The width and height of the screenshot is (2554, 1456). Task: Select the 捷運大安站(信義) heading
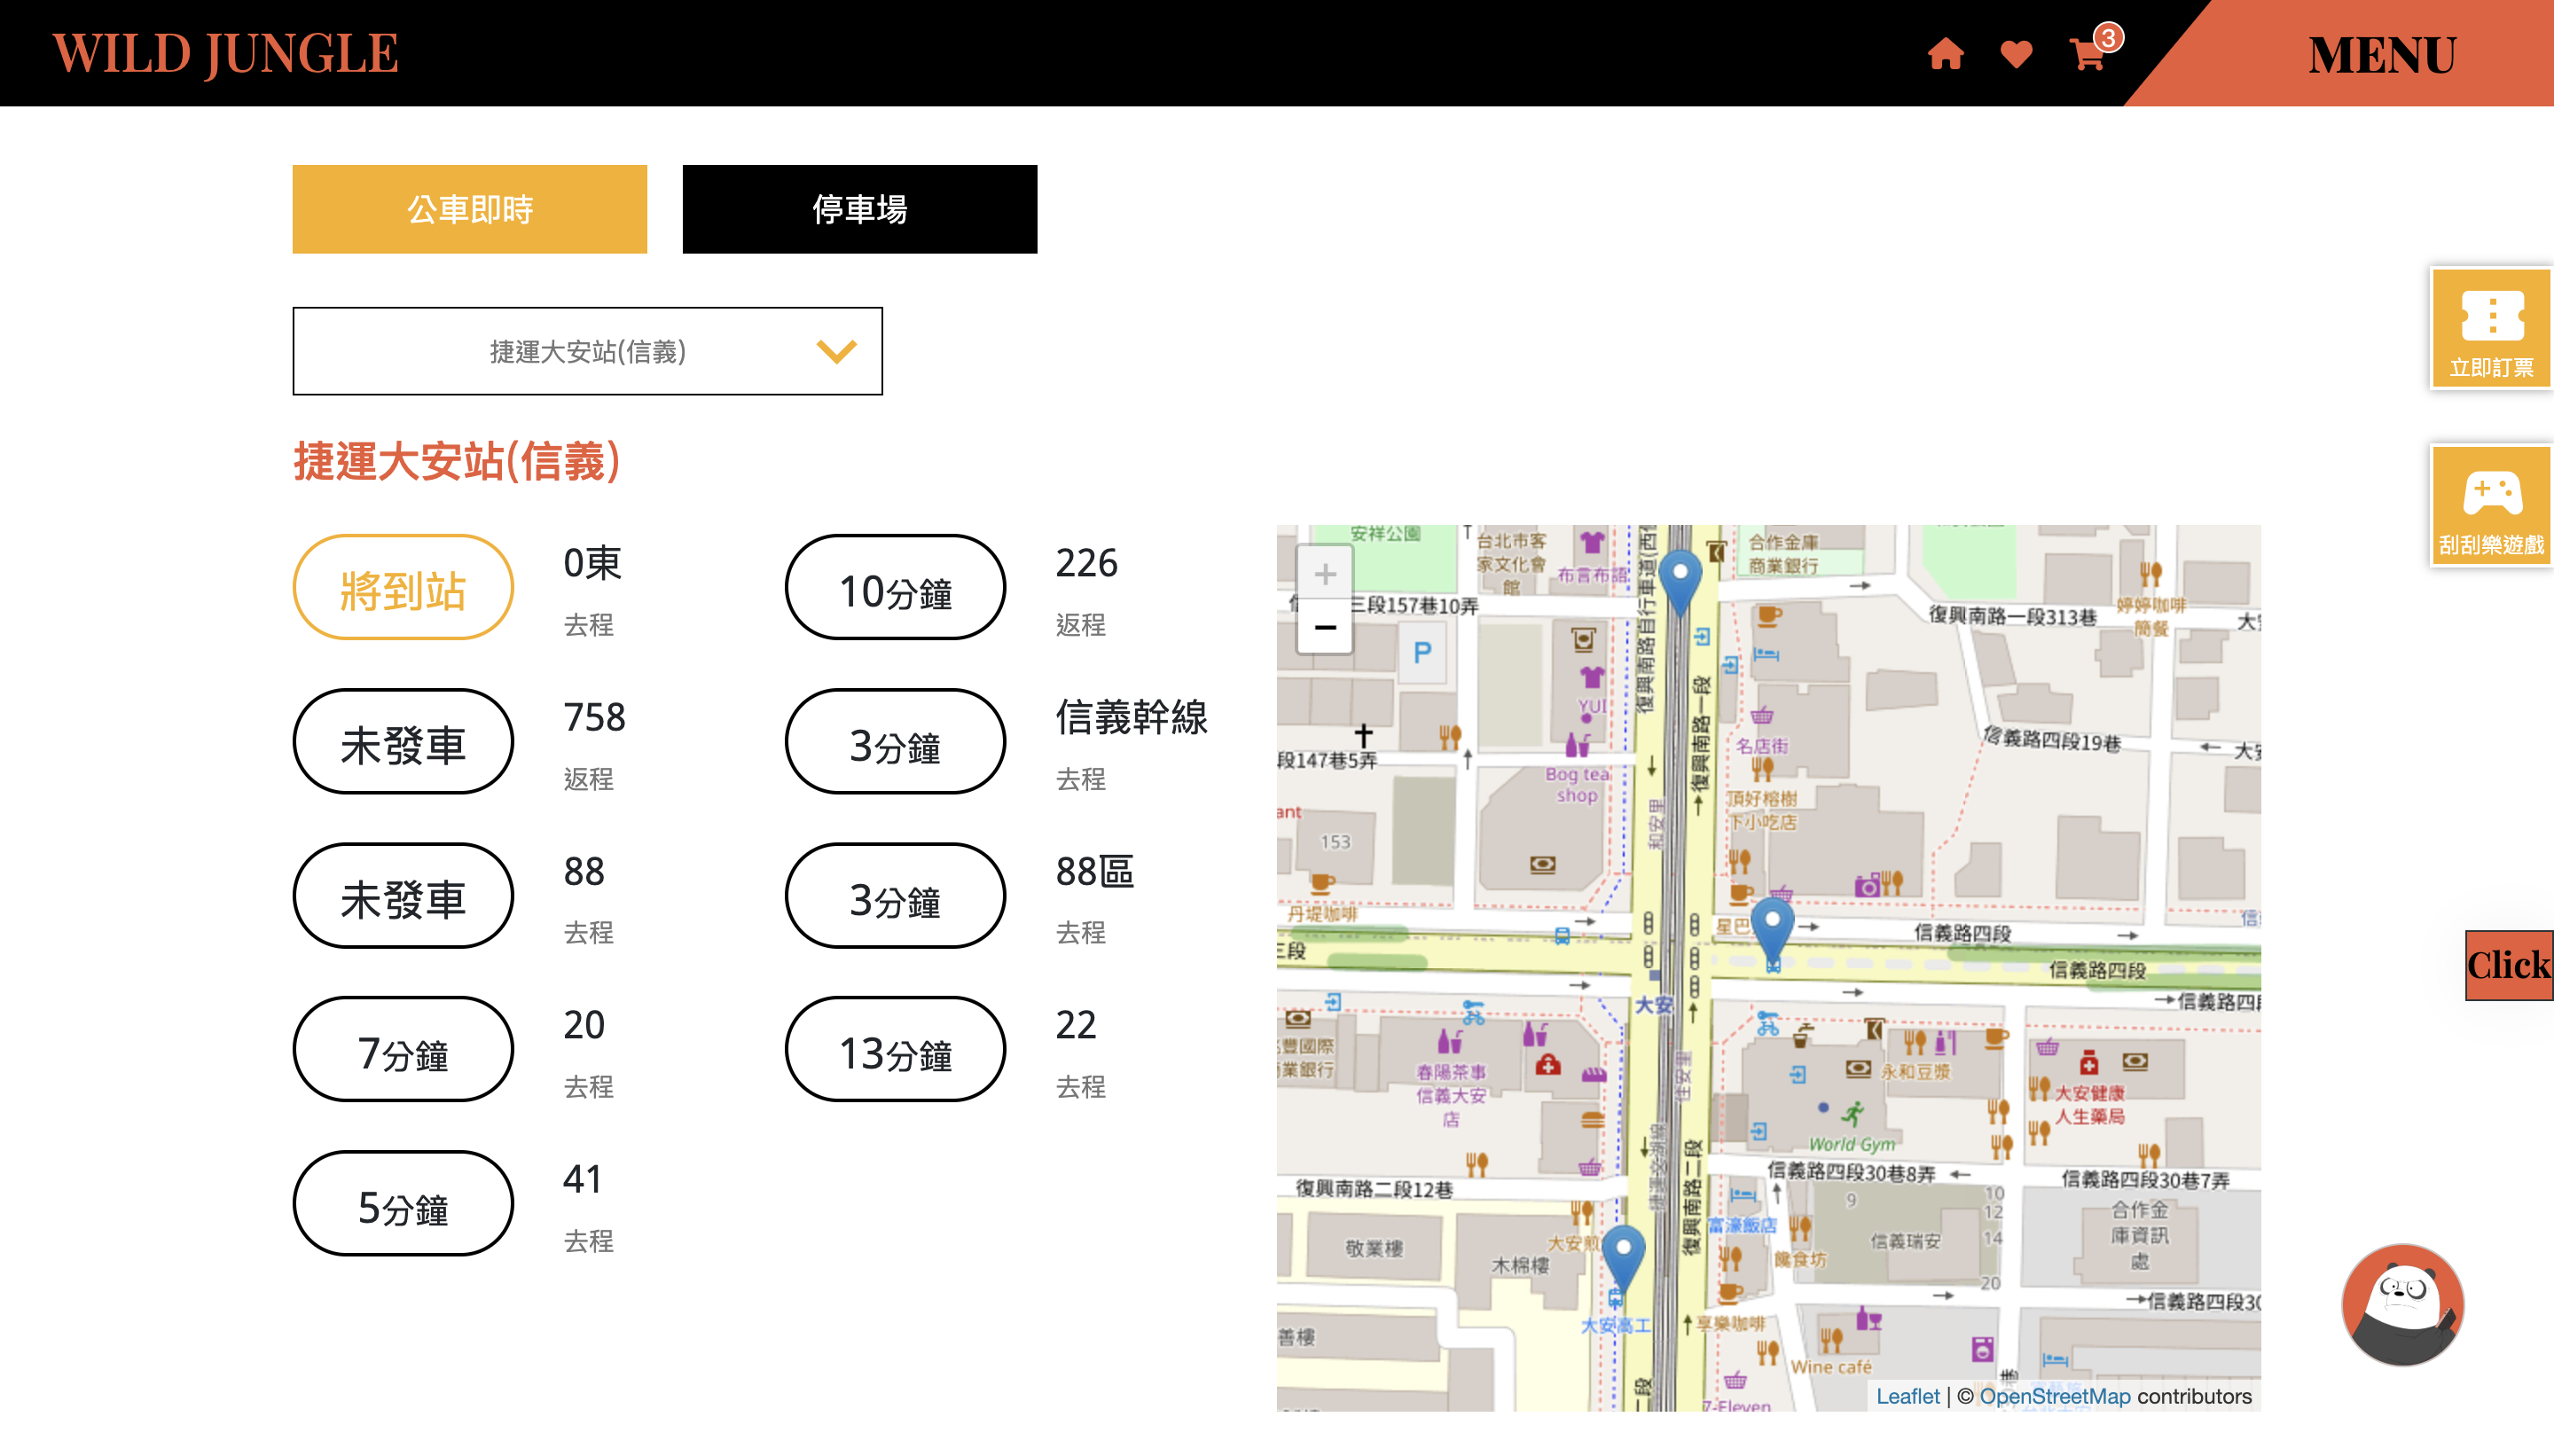tap(457, 463)
